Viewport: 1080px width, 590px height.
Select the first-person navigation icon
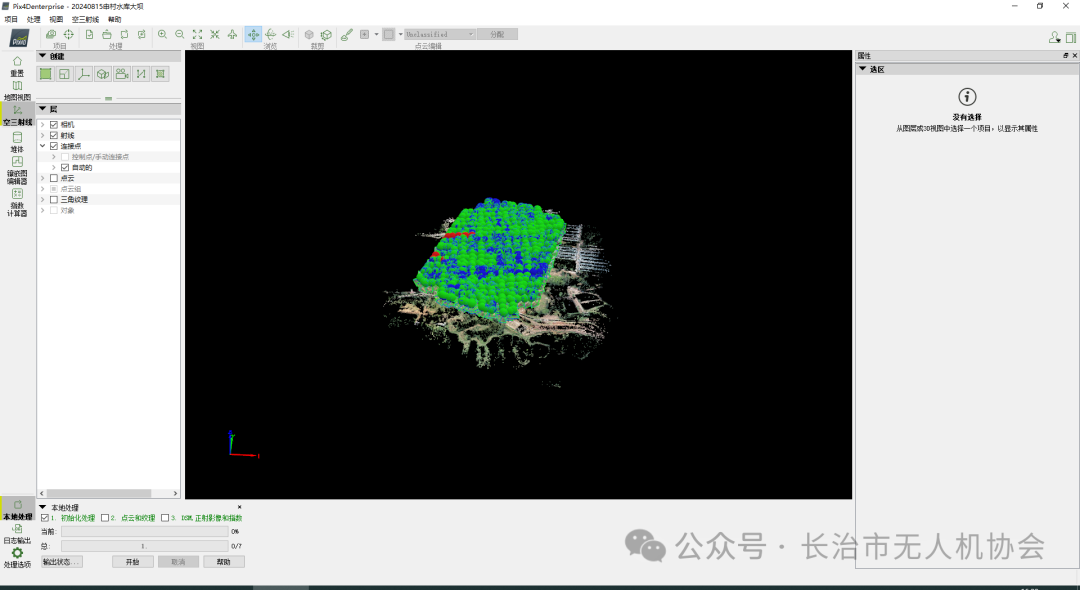[288, 34]
